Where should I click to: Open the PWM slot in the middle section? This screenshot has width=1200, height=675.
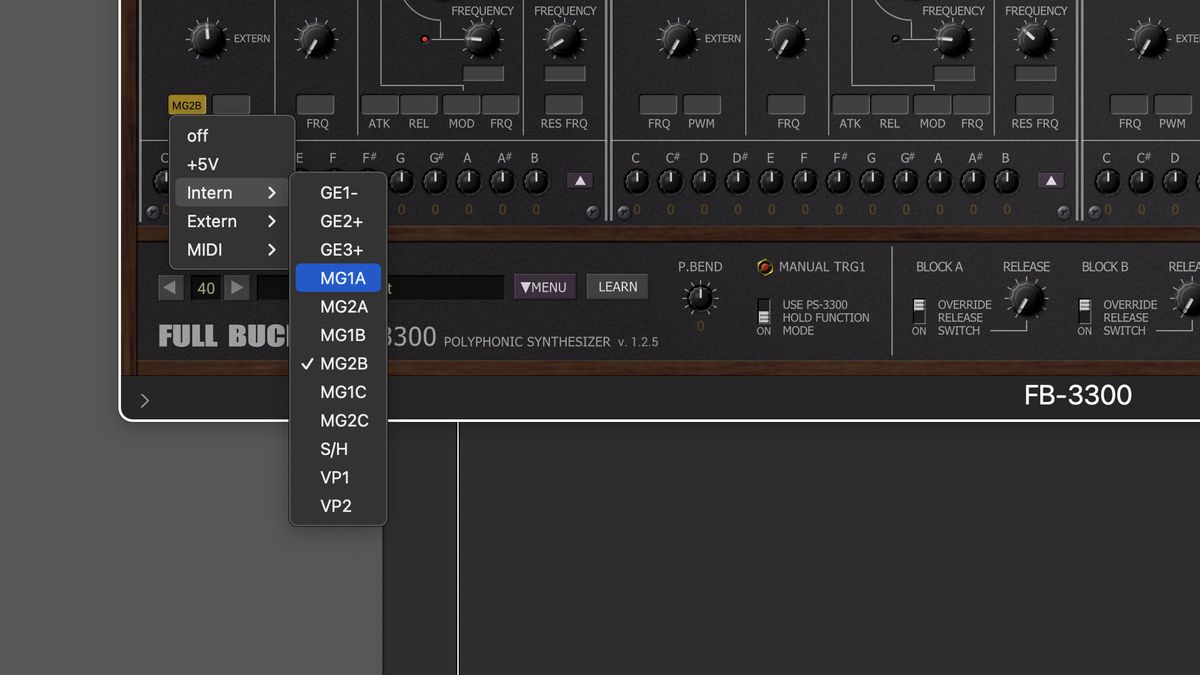[x=702, y=105]
